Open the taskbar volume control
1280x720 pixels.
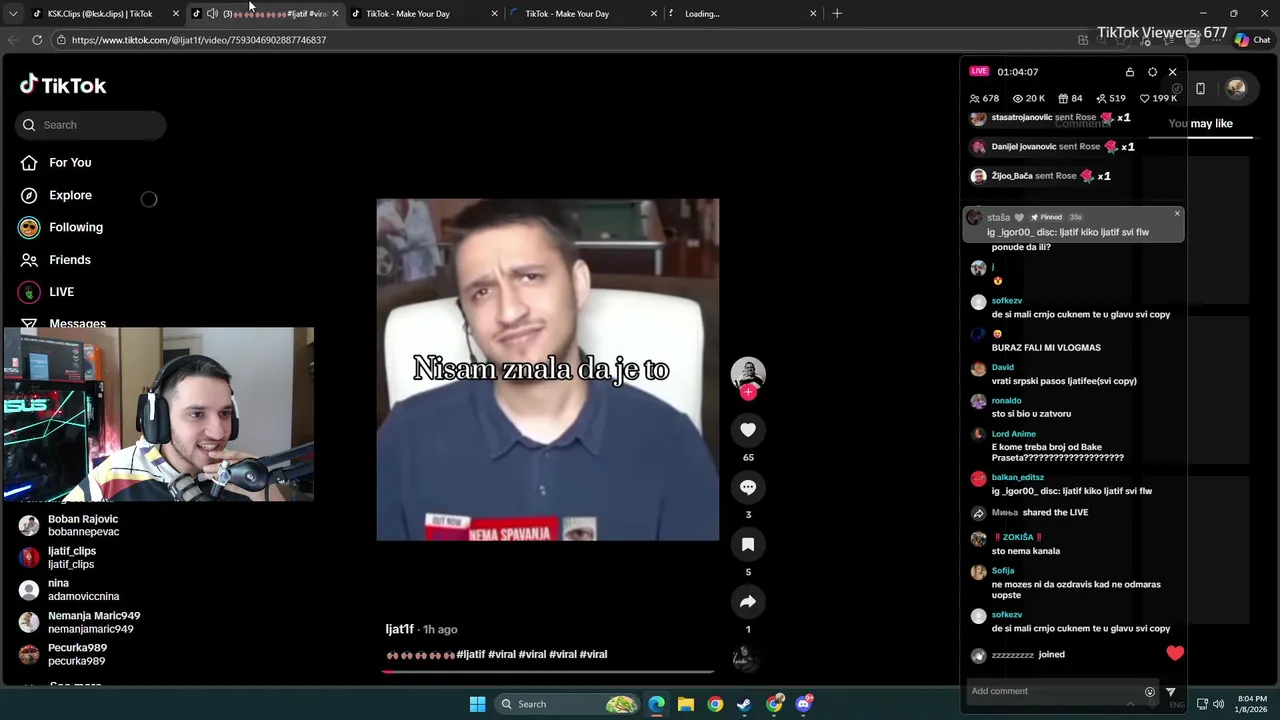click(x=1218, y=704)
